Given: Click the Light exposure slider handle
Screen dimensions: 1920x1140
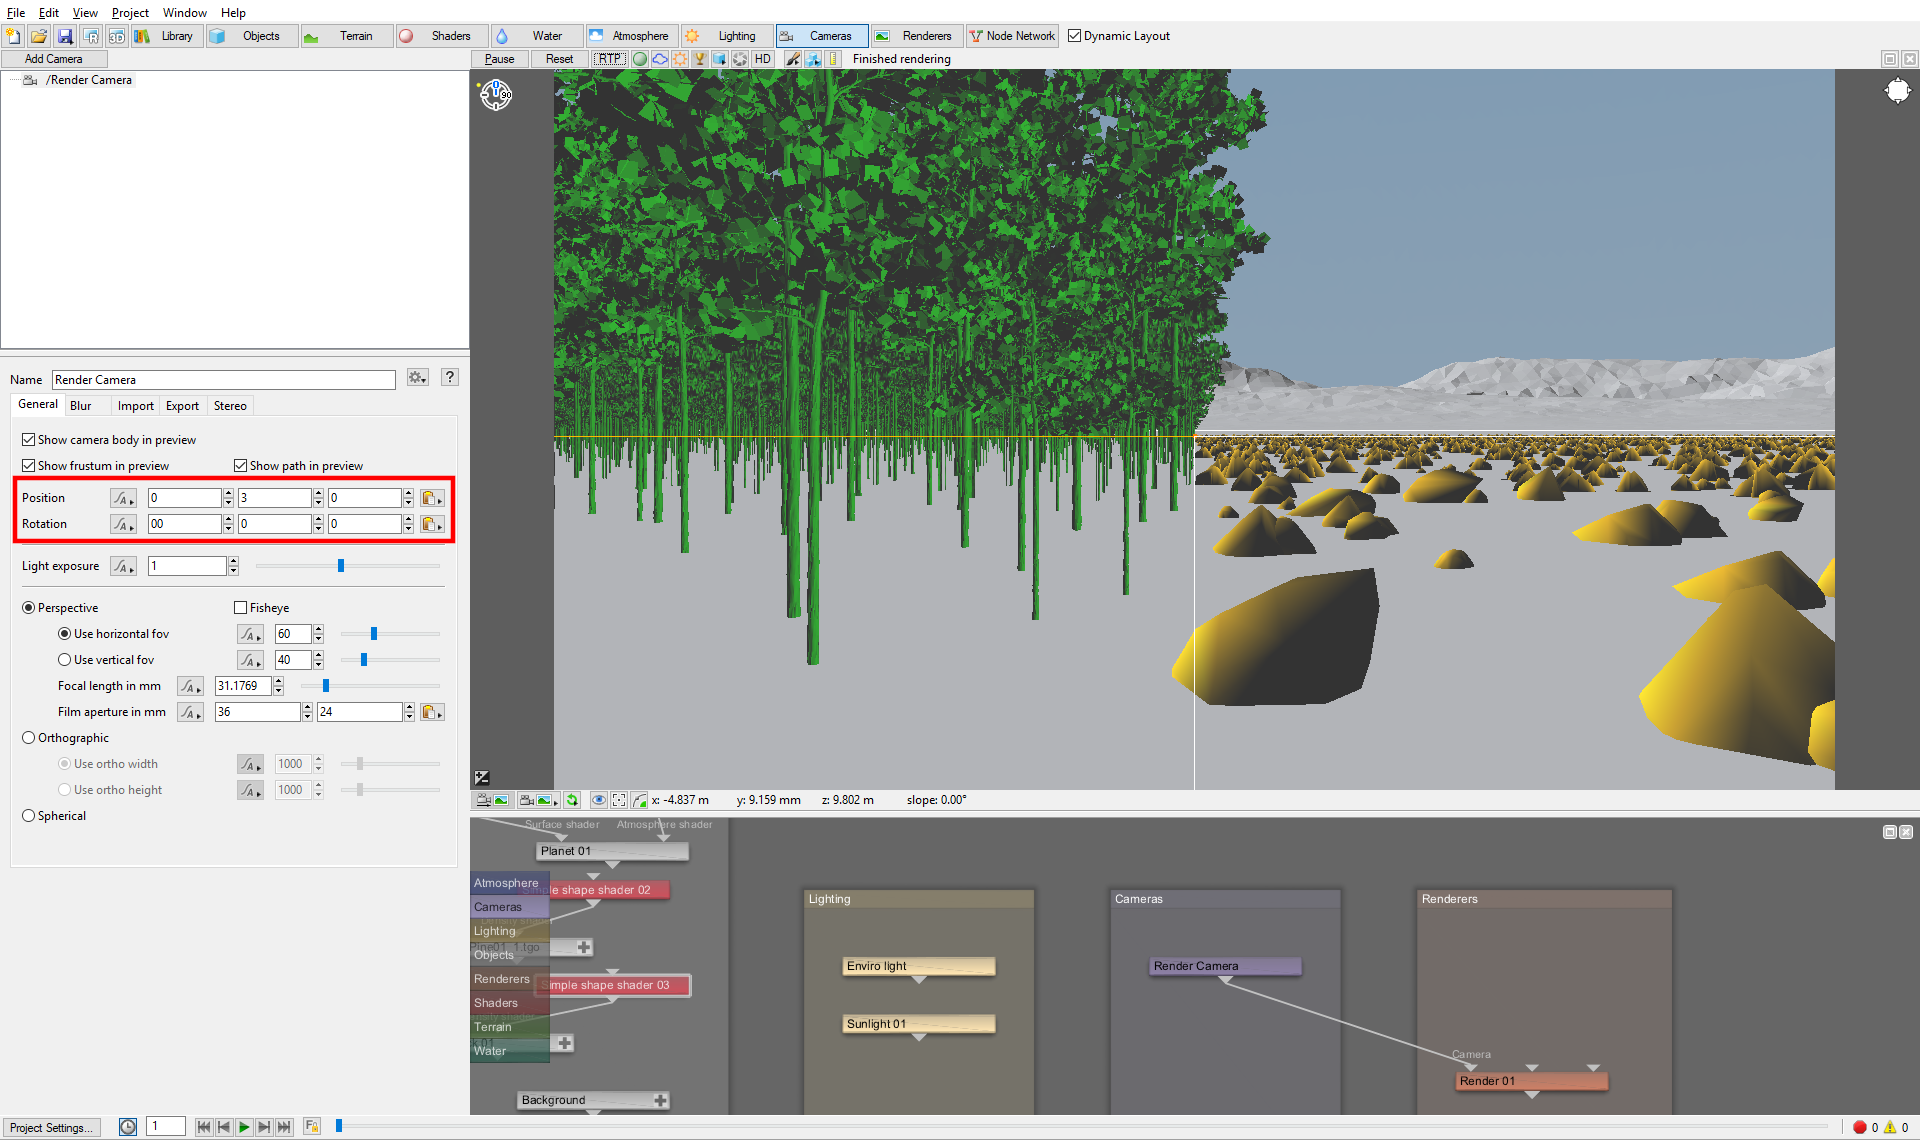Looking at the screenshot, I should coord(341,566).
